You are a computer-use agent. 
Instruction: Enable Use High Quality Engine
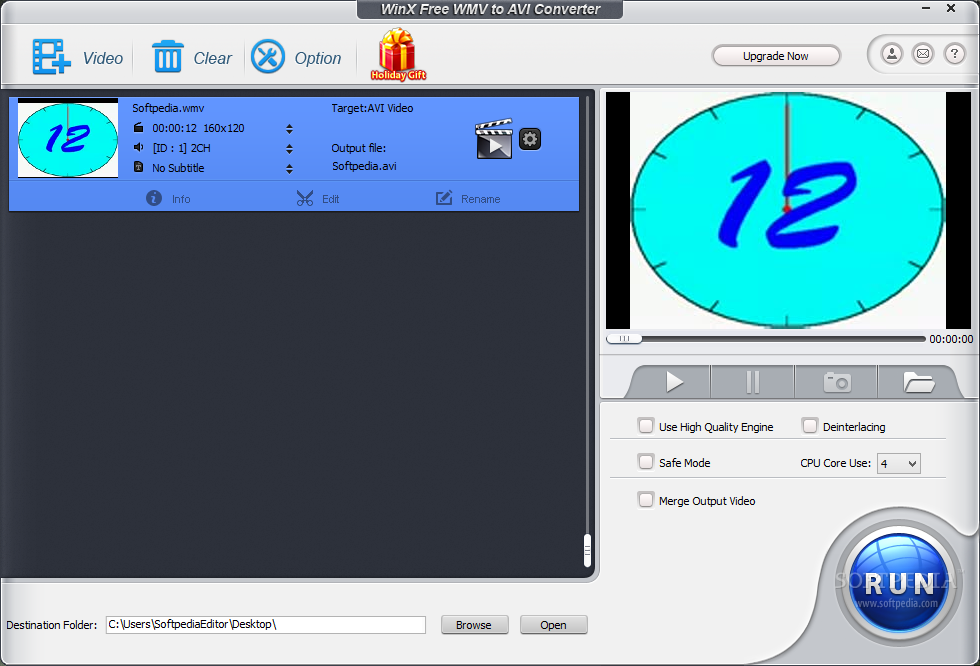coord(646,425)
